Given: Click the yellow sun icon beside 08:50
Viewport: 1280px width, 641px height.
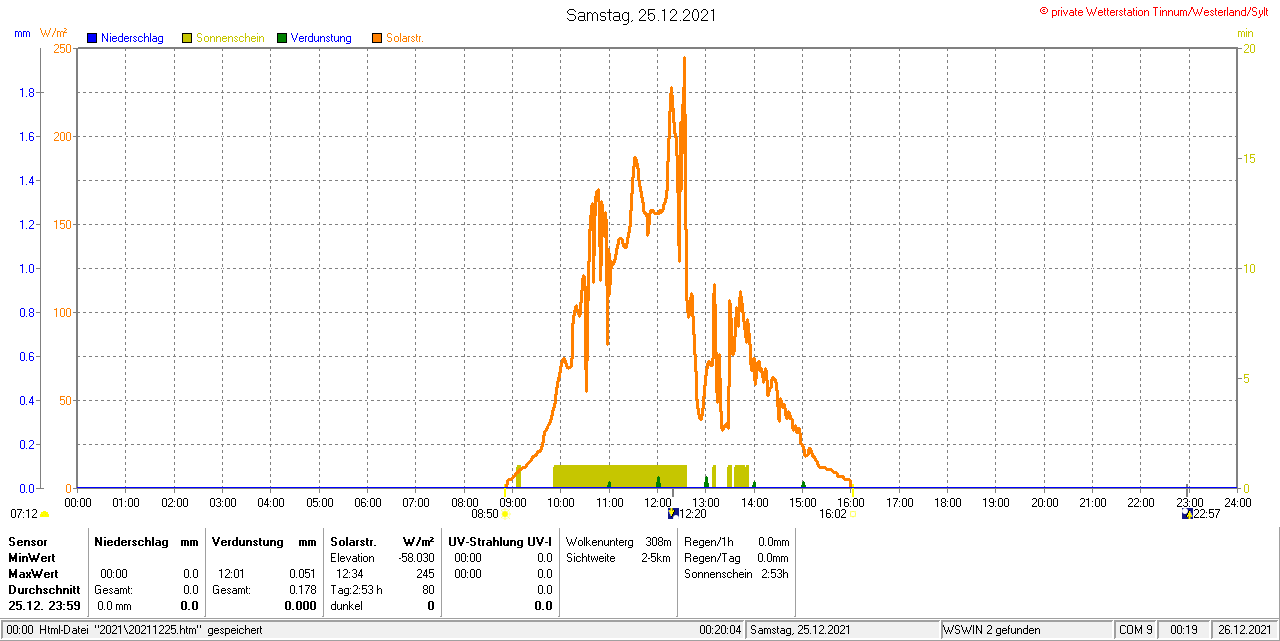Looking at the screenshot, I should tap(504, 514).
